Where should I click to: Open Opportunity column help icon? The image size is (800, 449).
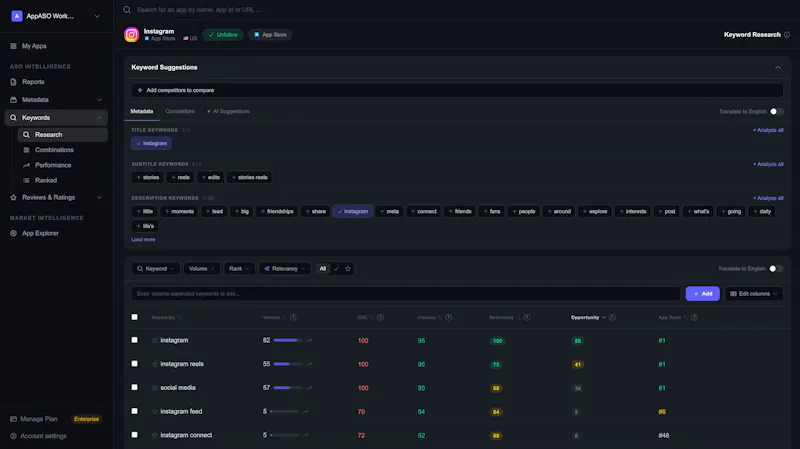pyautogui.click(x=612, y=317)
